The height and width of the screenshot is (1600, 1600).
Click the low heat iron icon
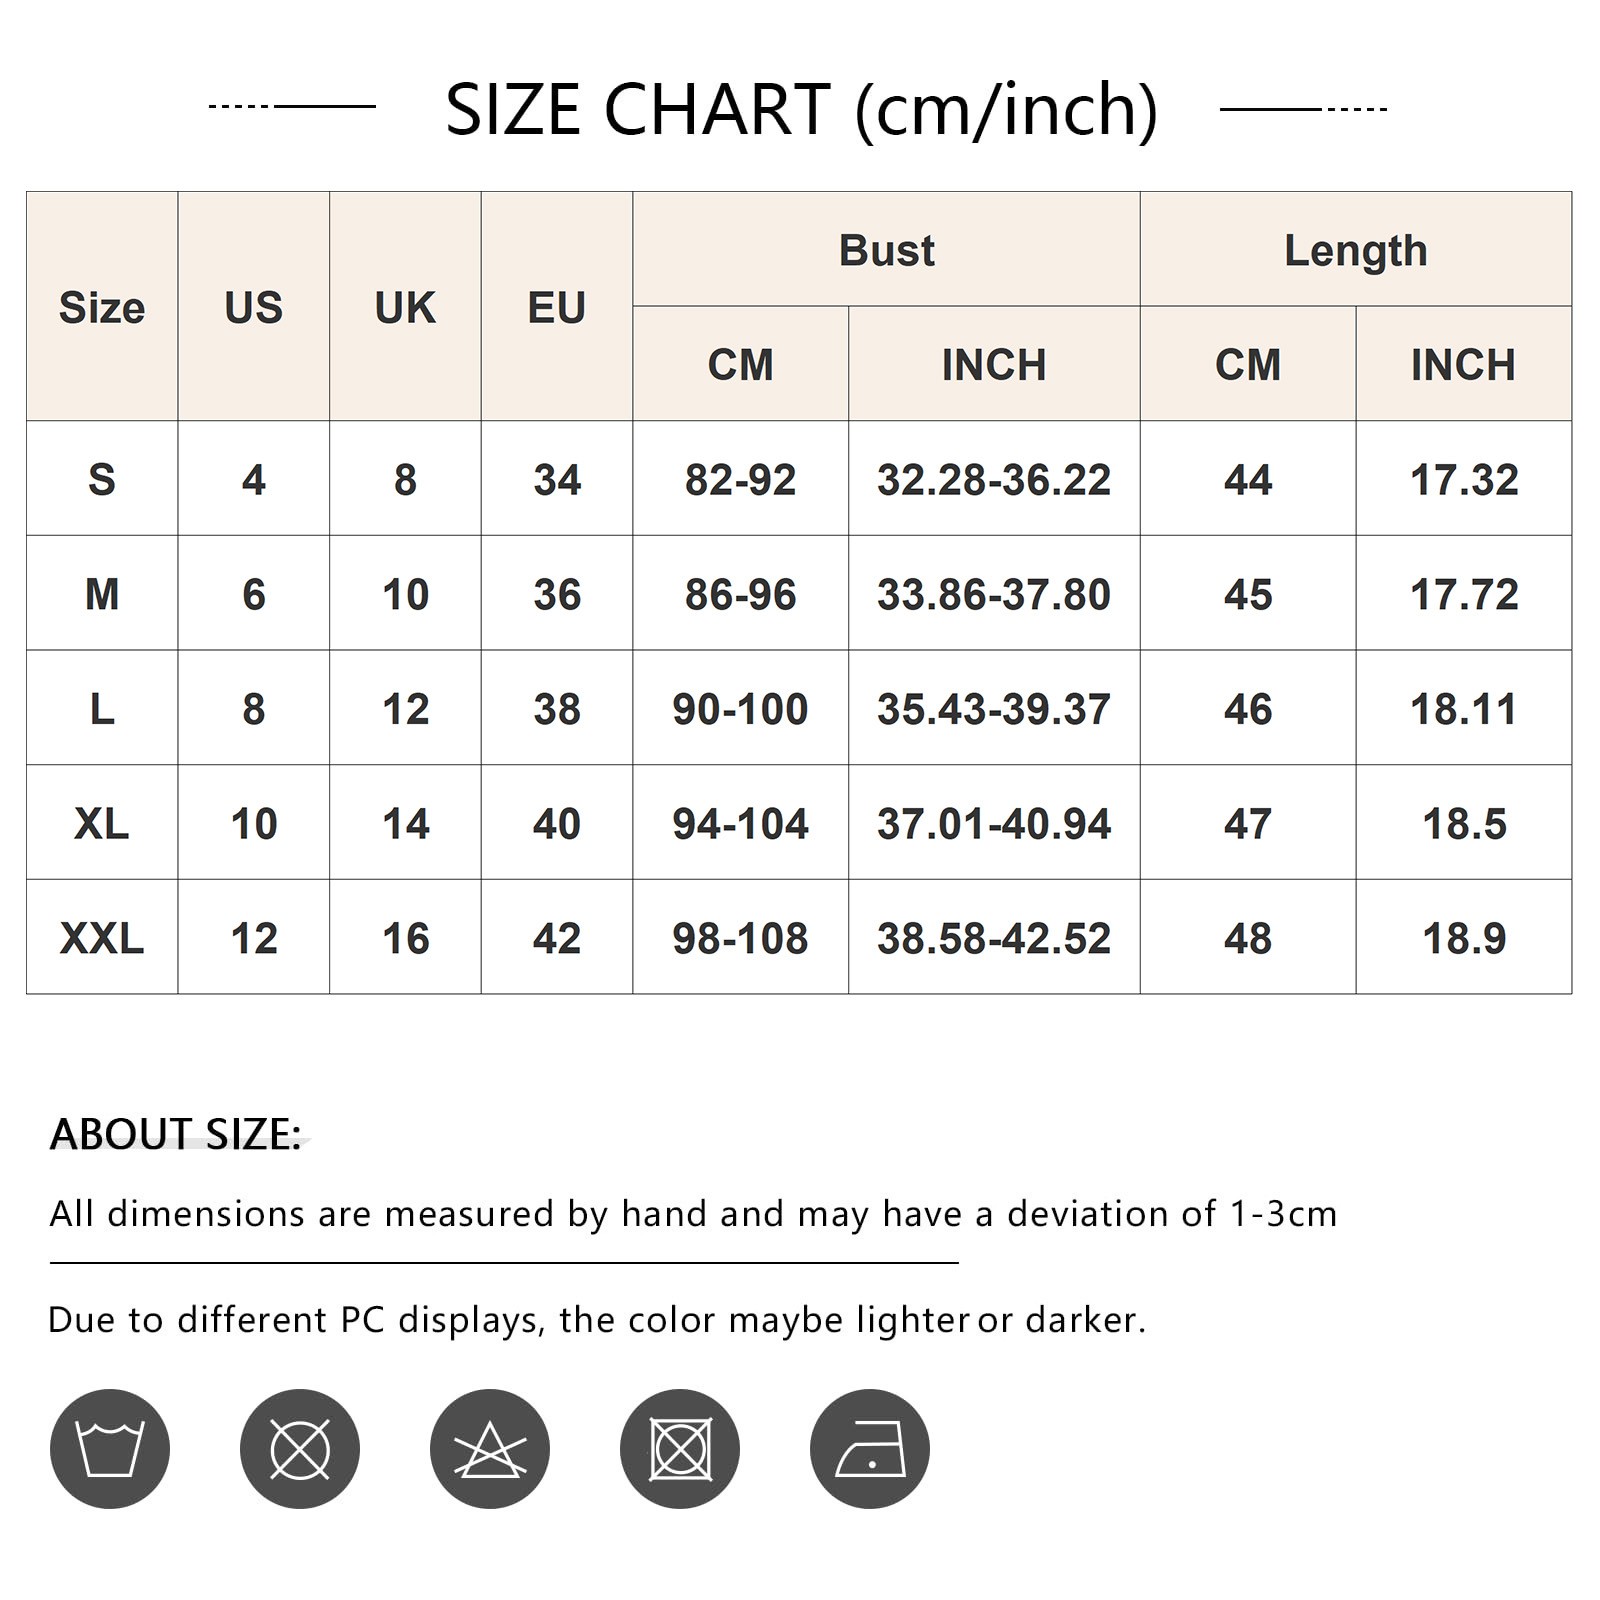tap(870, 1449)
